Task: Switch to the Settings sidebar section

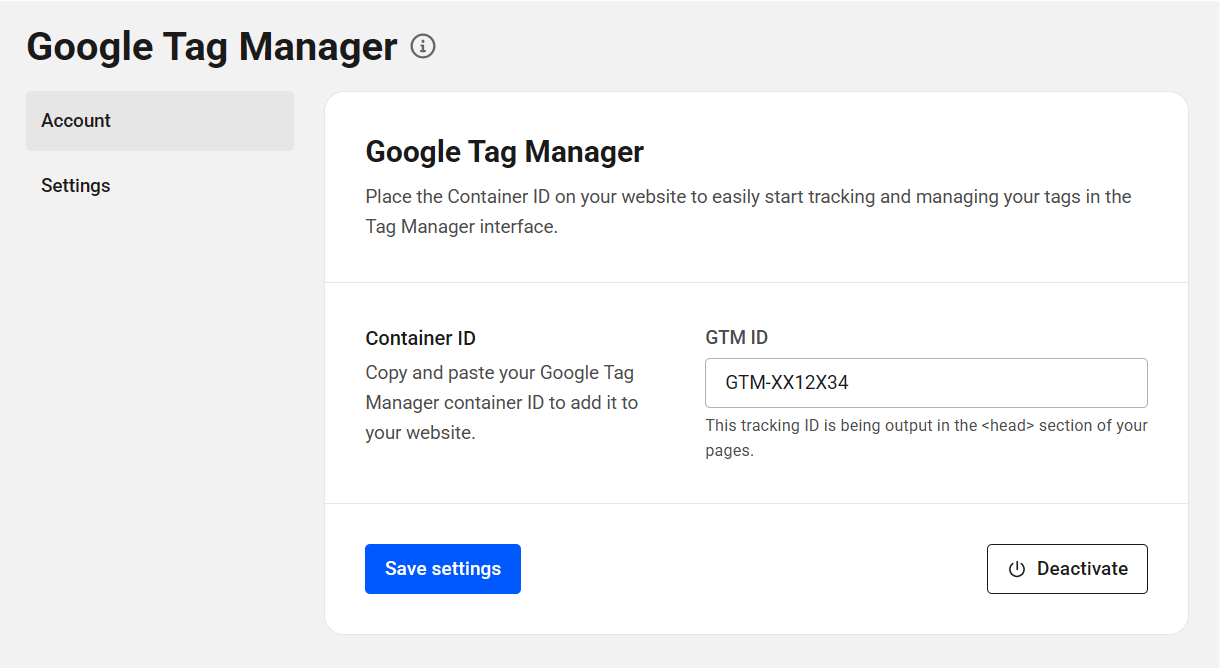Action: click(160, 186)
